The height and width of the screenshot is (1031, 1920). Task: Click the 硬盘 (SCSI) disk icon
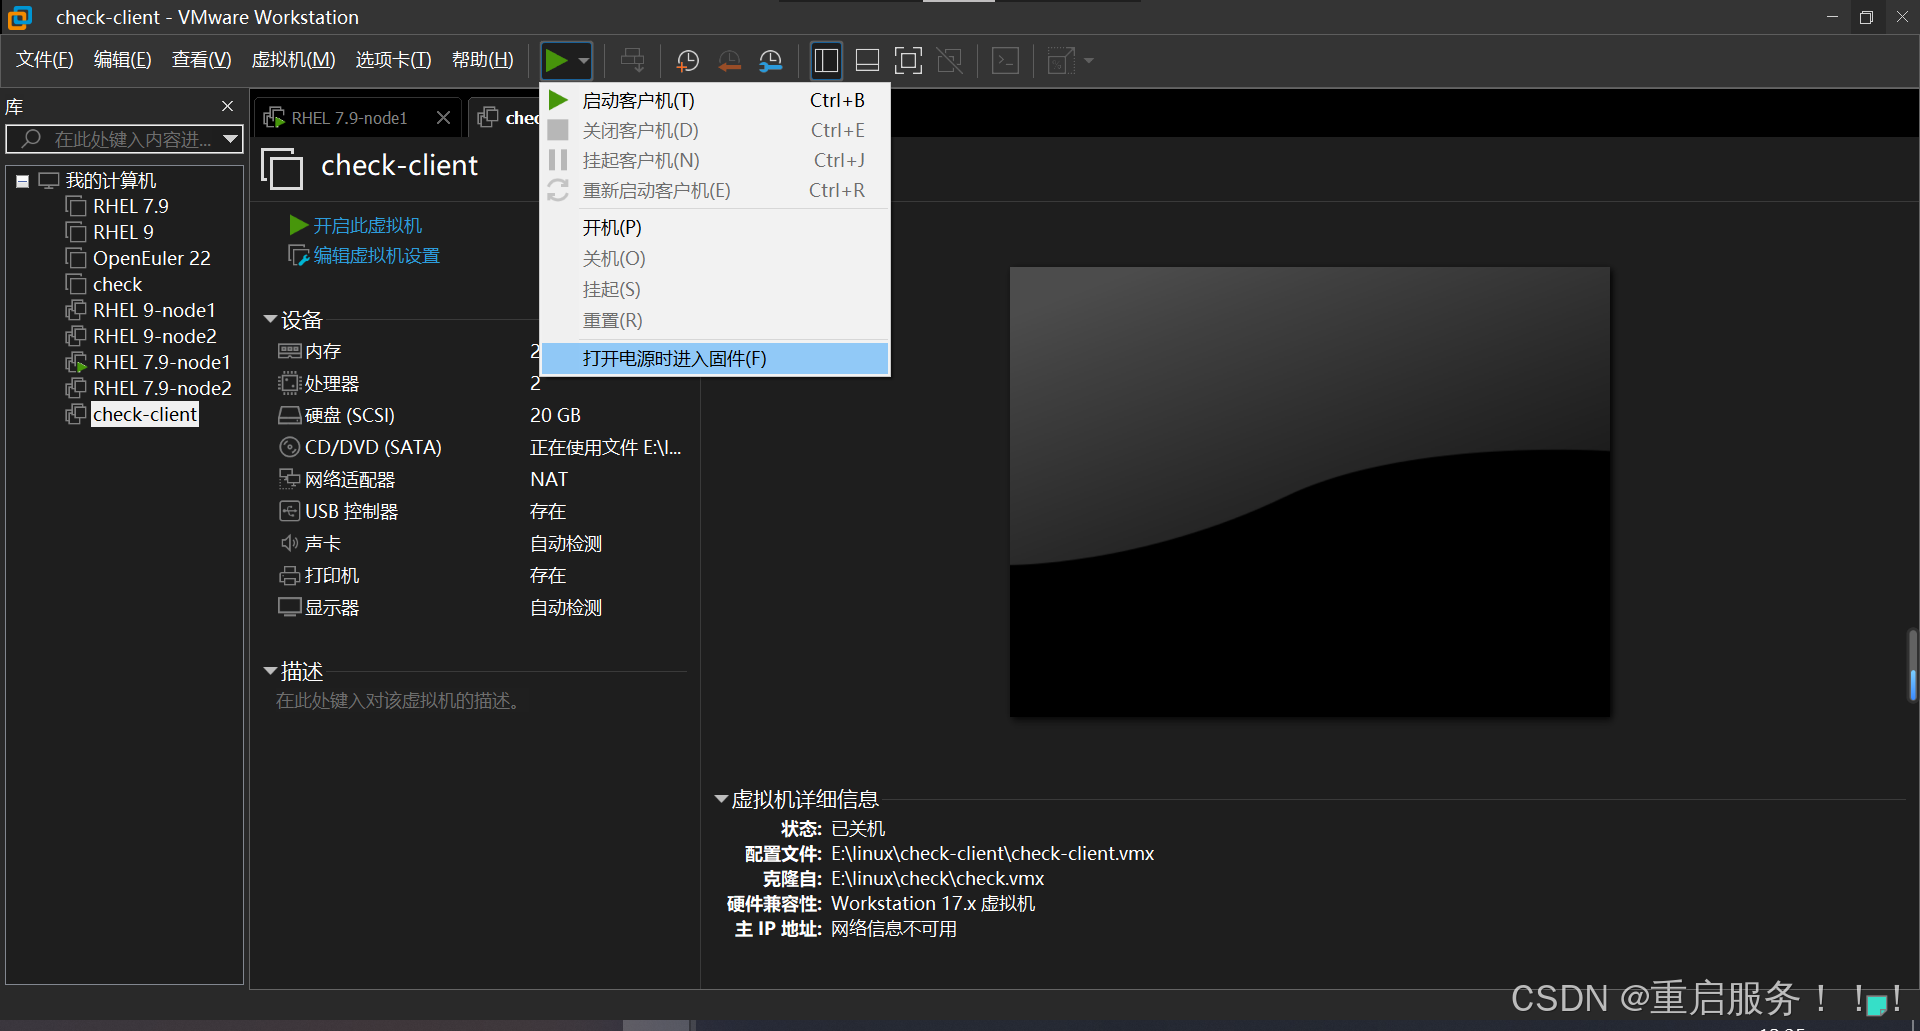tap(289, 415)
